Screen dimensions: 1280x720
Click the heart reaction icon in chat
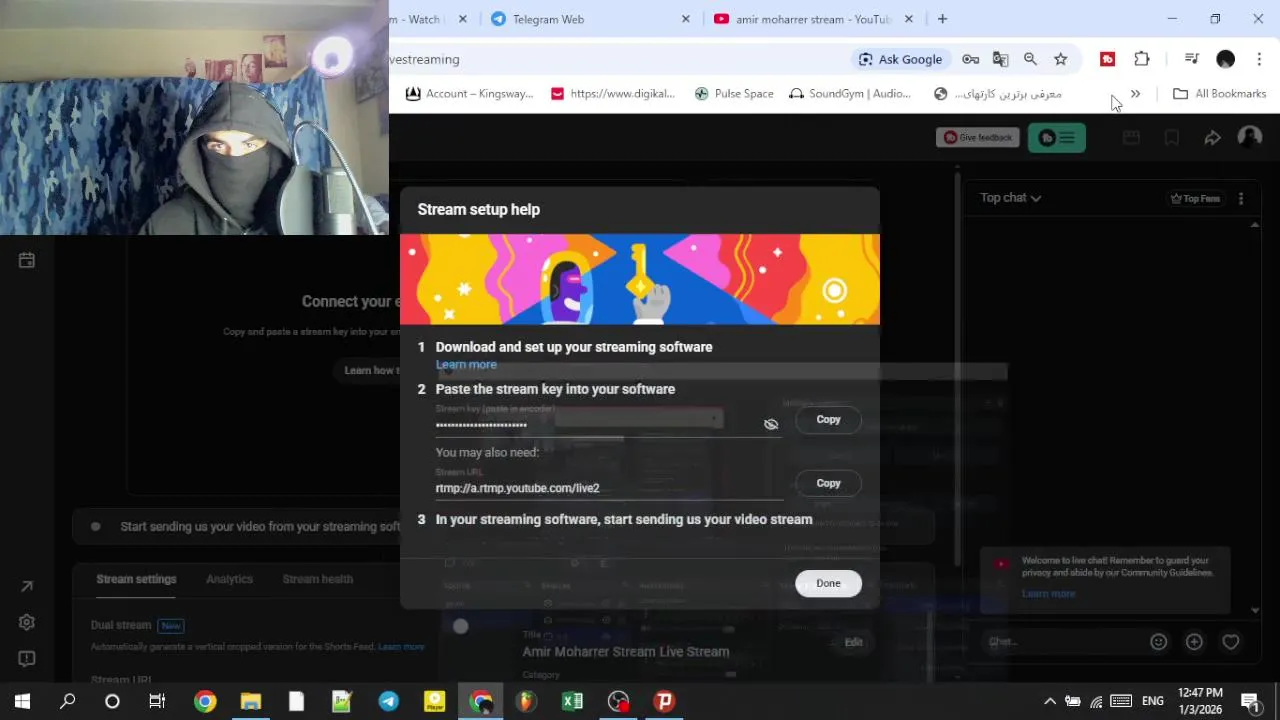click(1231, 642)
